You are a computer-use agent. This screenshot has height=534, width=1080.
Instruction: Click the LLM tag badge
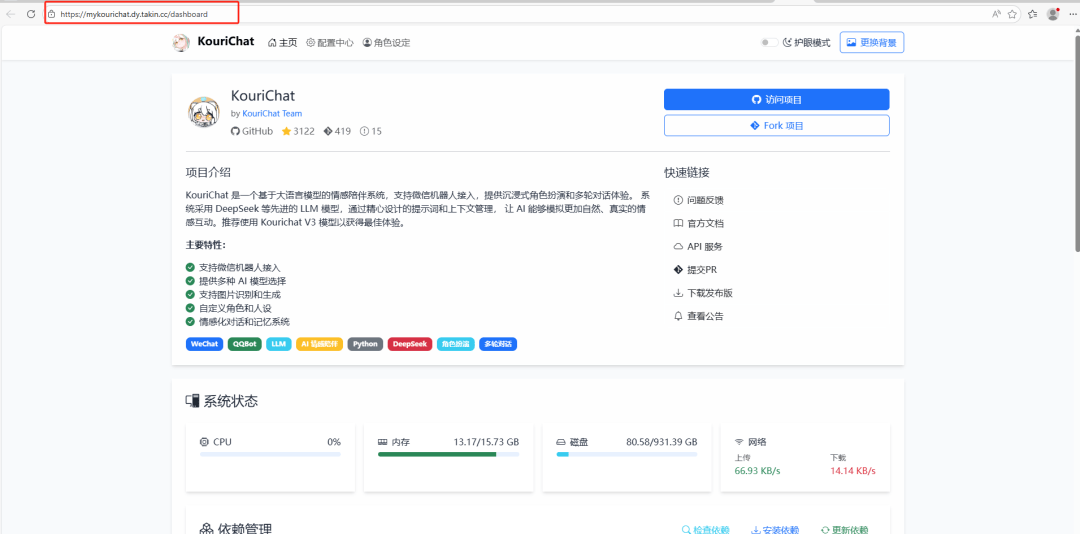tap(279, 344)
